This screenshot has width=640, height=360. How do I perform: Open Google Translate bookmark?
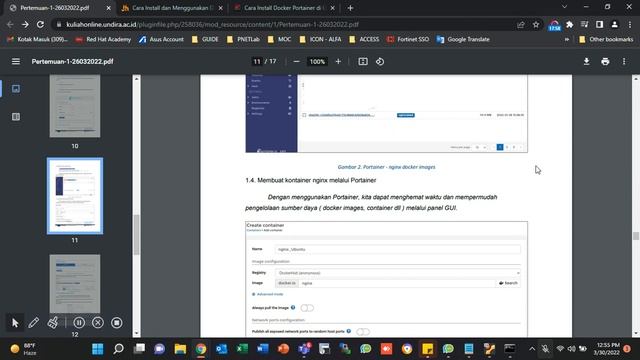click(x=463, y=40)
